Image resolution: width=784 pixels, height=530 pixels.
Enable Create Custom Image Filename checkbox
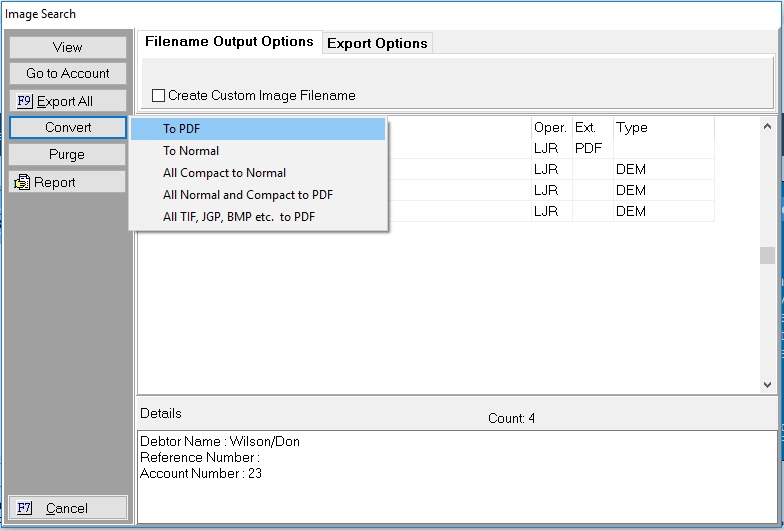pyautogui.click(x=159, y=96)
